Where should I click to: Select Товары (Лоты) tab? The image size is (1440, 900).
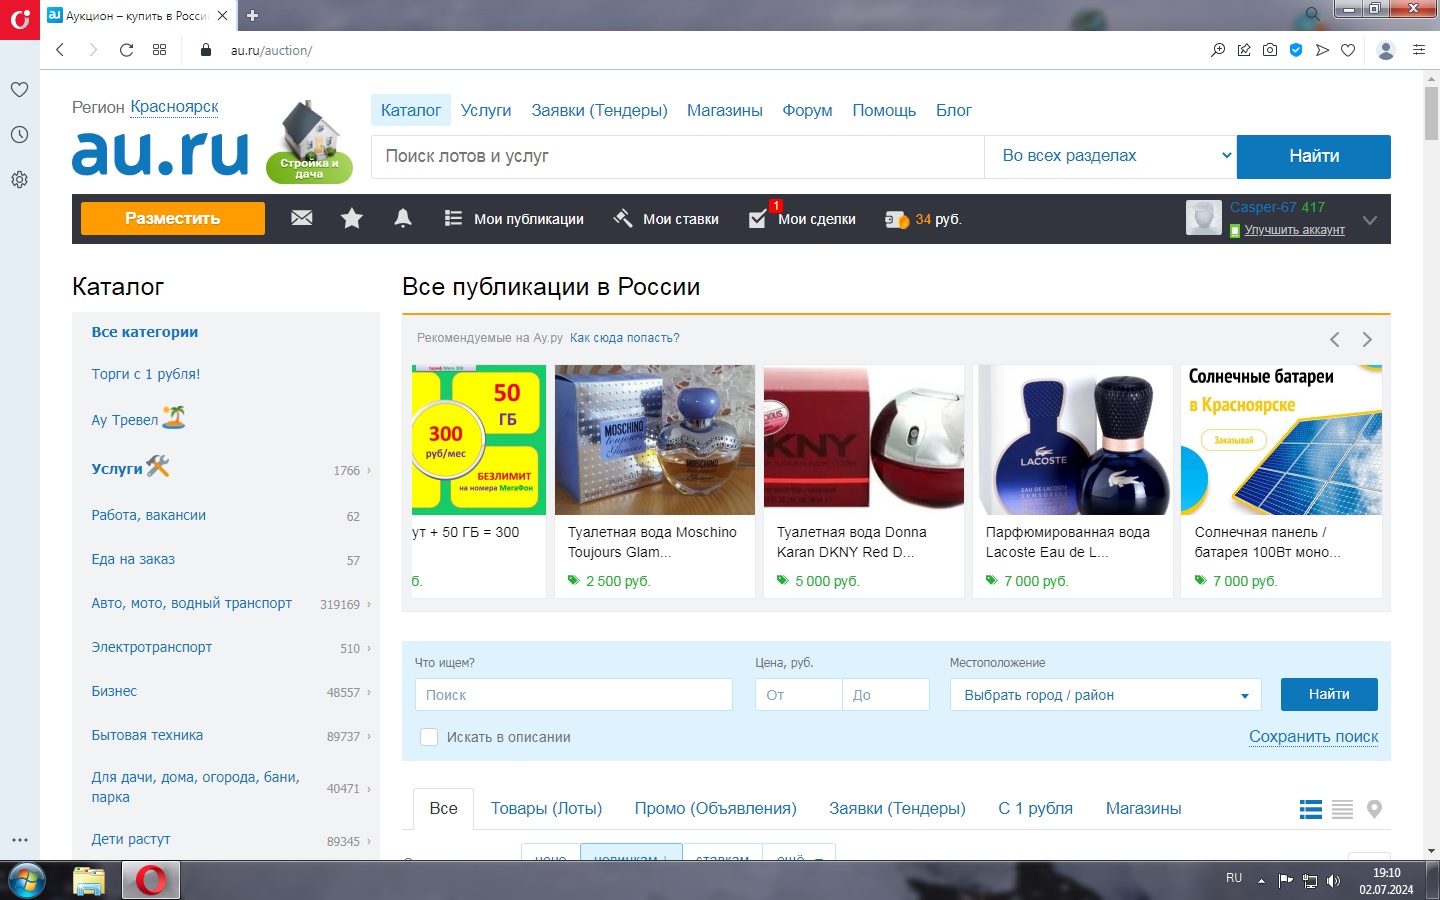(546, 808)
